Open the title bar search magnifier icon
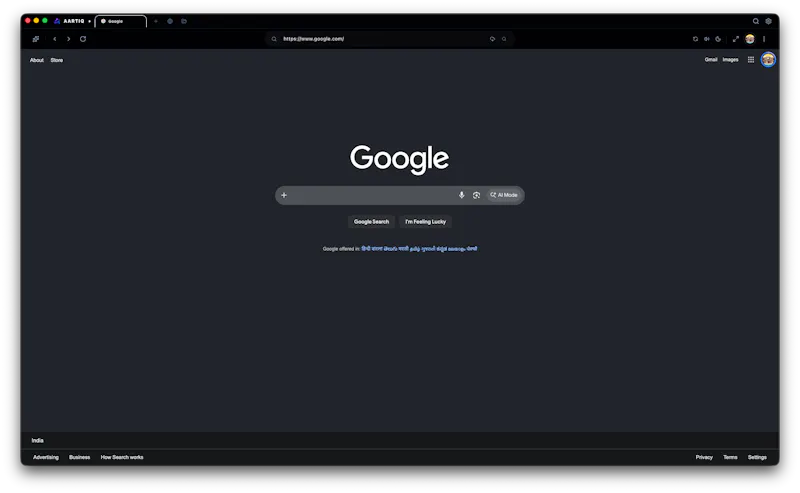Viewport: 800px width, 493px height. click(756, 21)
